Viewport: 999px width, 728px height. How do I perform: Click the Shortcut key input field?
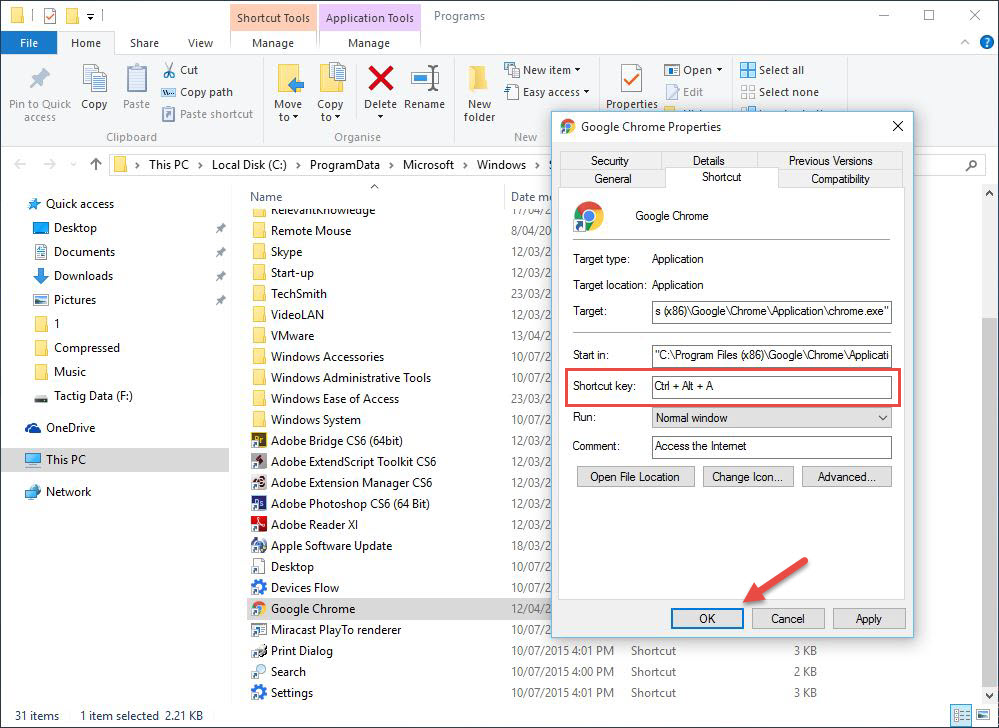(x=772, y=387)
